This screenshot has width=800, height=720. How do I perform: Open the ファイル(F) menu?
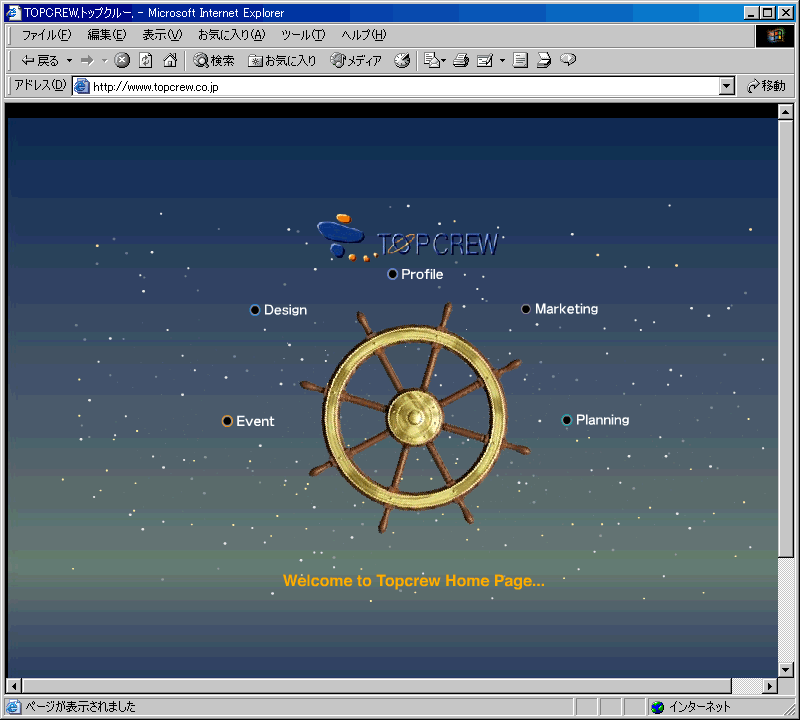click(x=46, y=35)
